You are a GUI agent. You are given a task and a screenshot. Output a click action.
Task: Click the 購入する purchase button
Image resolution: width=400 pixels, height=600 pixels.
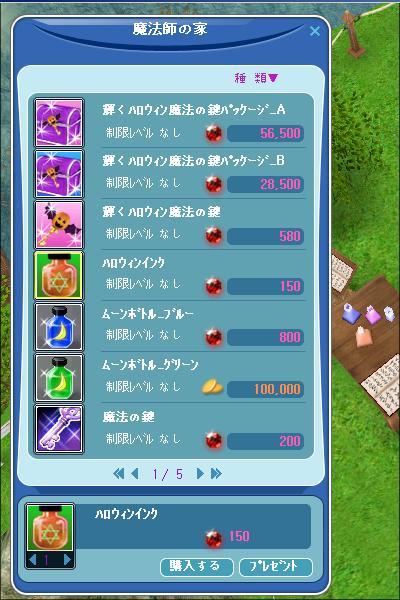point(197,566)
